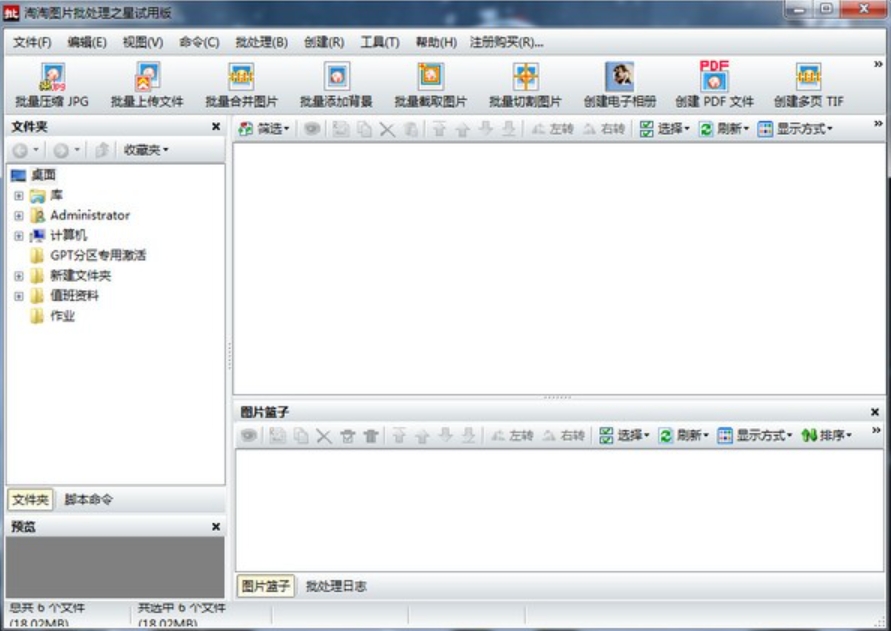Screen dimensions: 891x631
Task: Select the GPT分区专用激活 folder
Action: tap(98, 255)
